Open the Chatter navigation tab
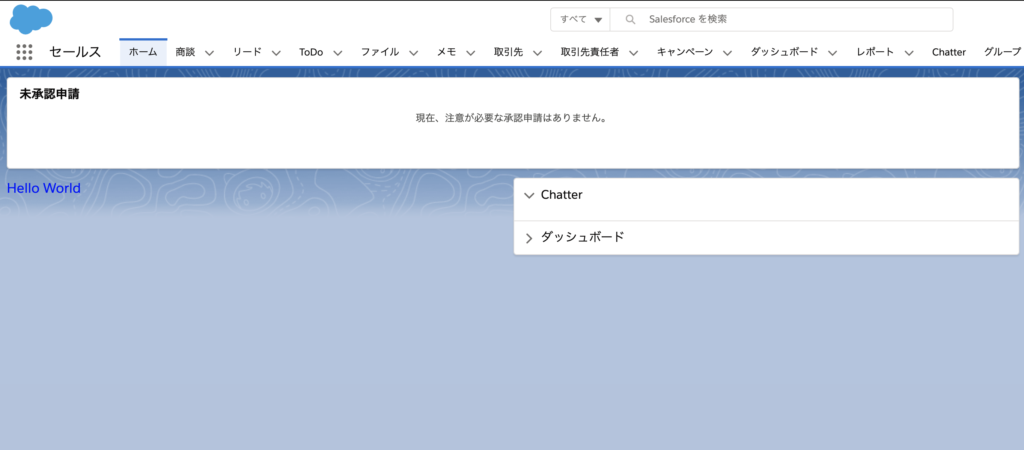 point(949,52)
